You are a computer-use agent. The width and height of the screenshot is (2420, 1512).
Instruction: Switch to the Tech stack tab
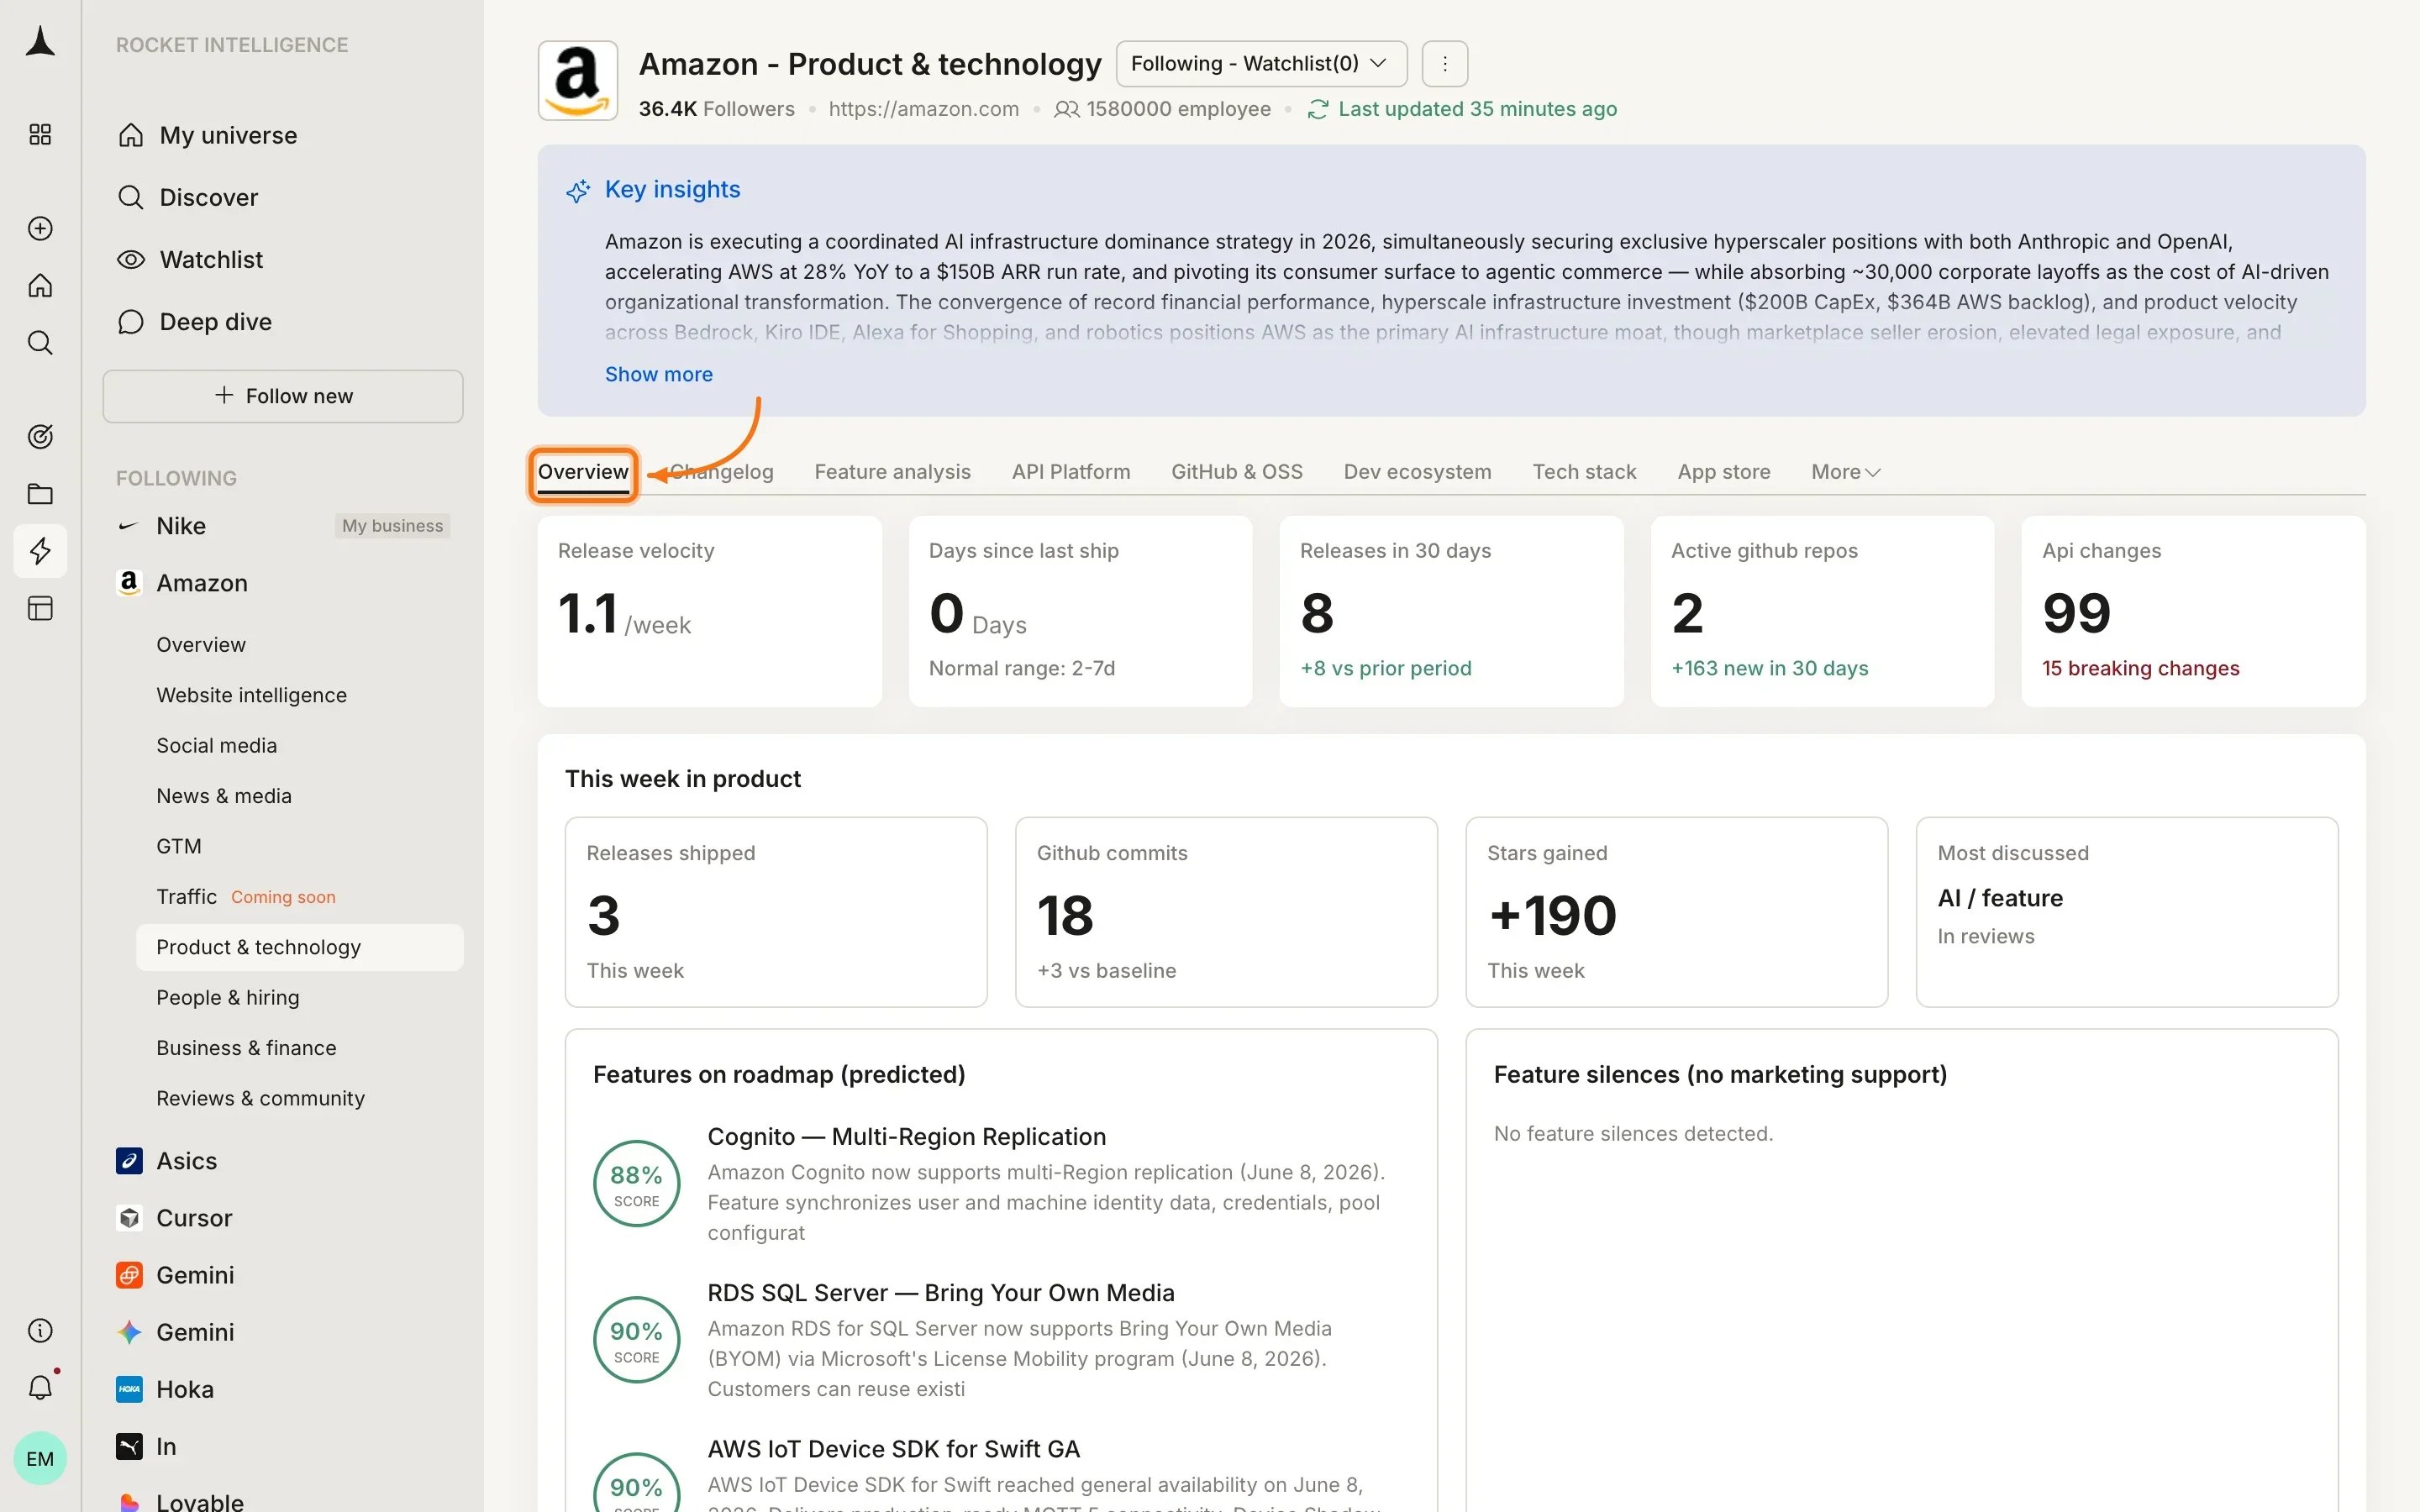point(1584,472)
